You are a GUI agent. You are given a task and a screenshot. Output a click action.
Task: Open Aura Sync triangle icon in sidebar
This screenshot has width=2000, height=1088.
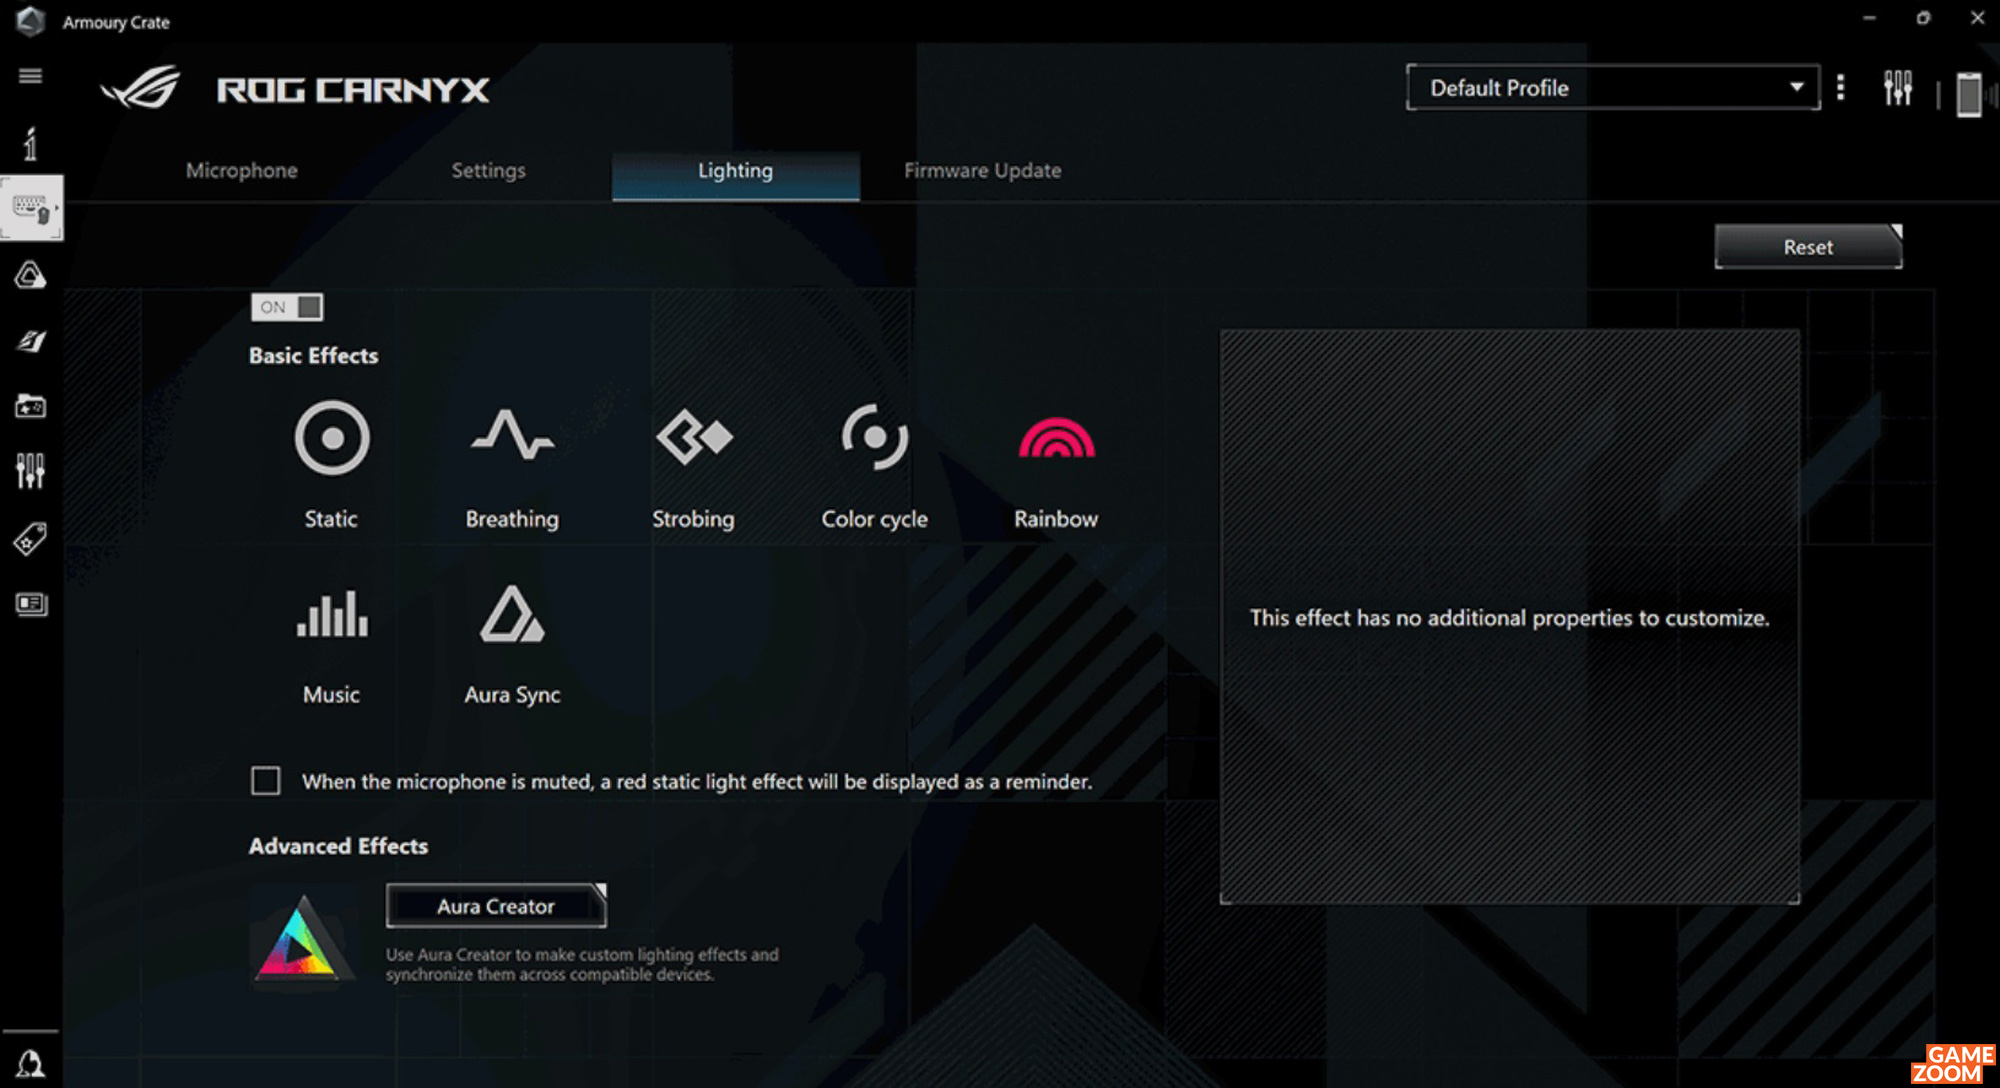pos(31,275)
